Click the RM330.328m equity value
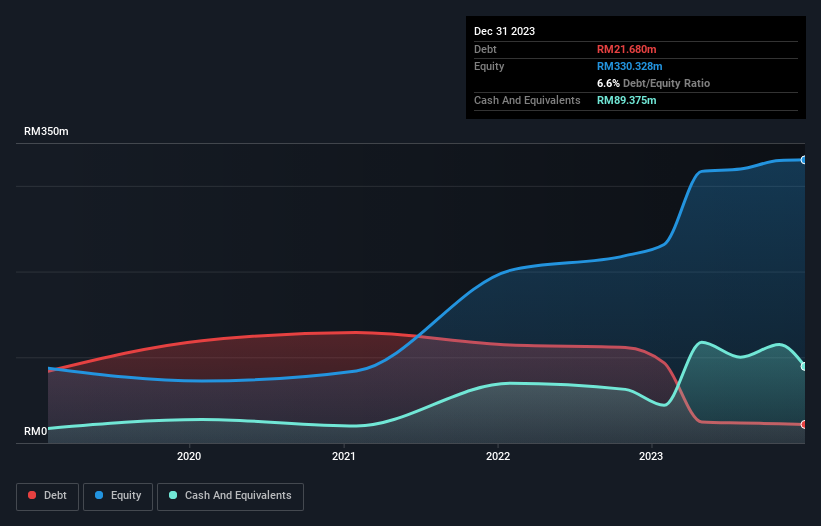 click(x=629, y=66)
